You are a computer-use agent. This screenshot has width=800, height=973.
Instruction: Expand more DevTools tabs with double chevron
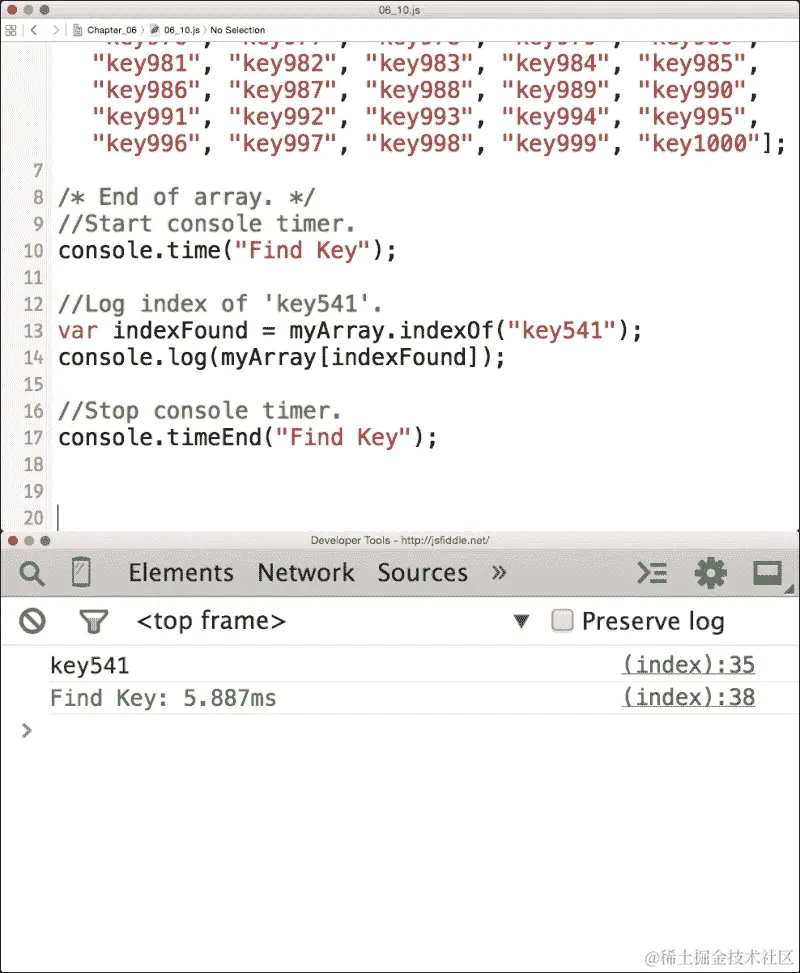[x=499, y=572]
